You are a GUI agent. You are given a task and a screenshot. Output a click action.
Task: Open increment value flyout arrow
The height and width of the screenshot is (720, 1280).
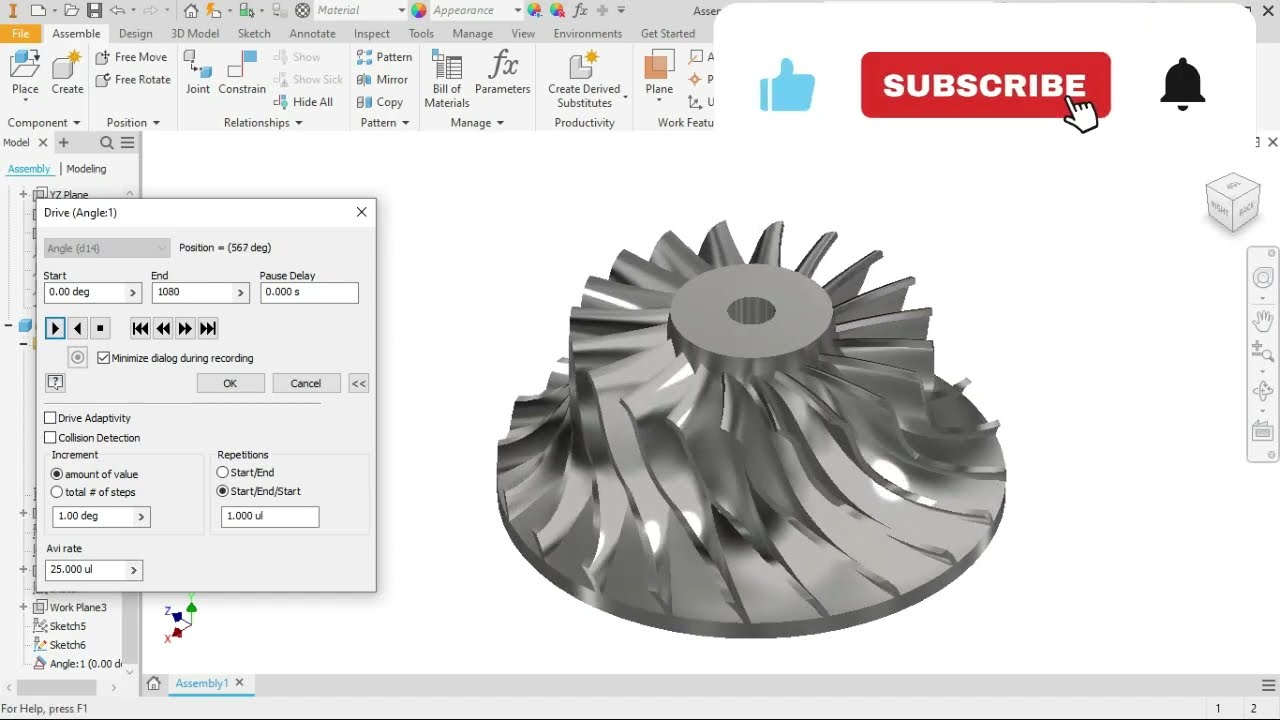(141, 517)
